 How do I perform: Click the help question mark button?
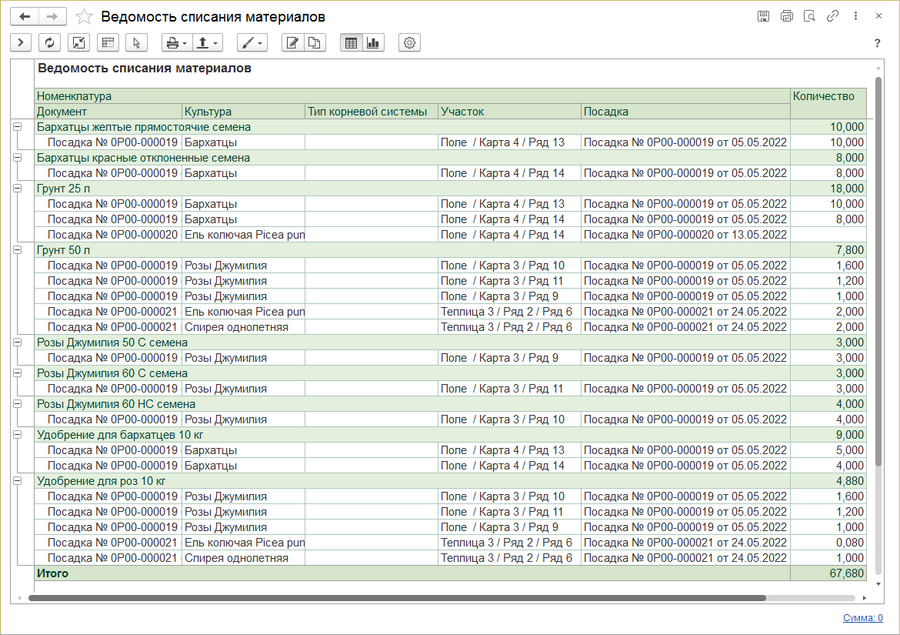click(877, 43)
